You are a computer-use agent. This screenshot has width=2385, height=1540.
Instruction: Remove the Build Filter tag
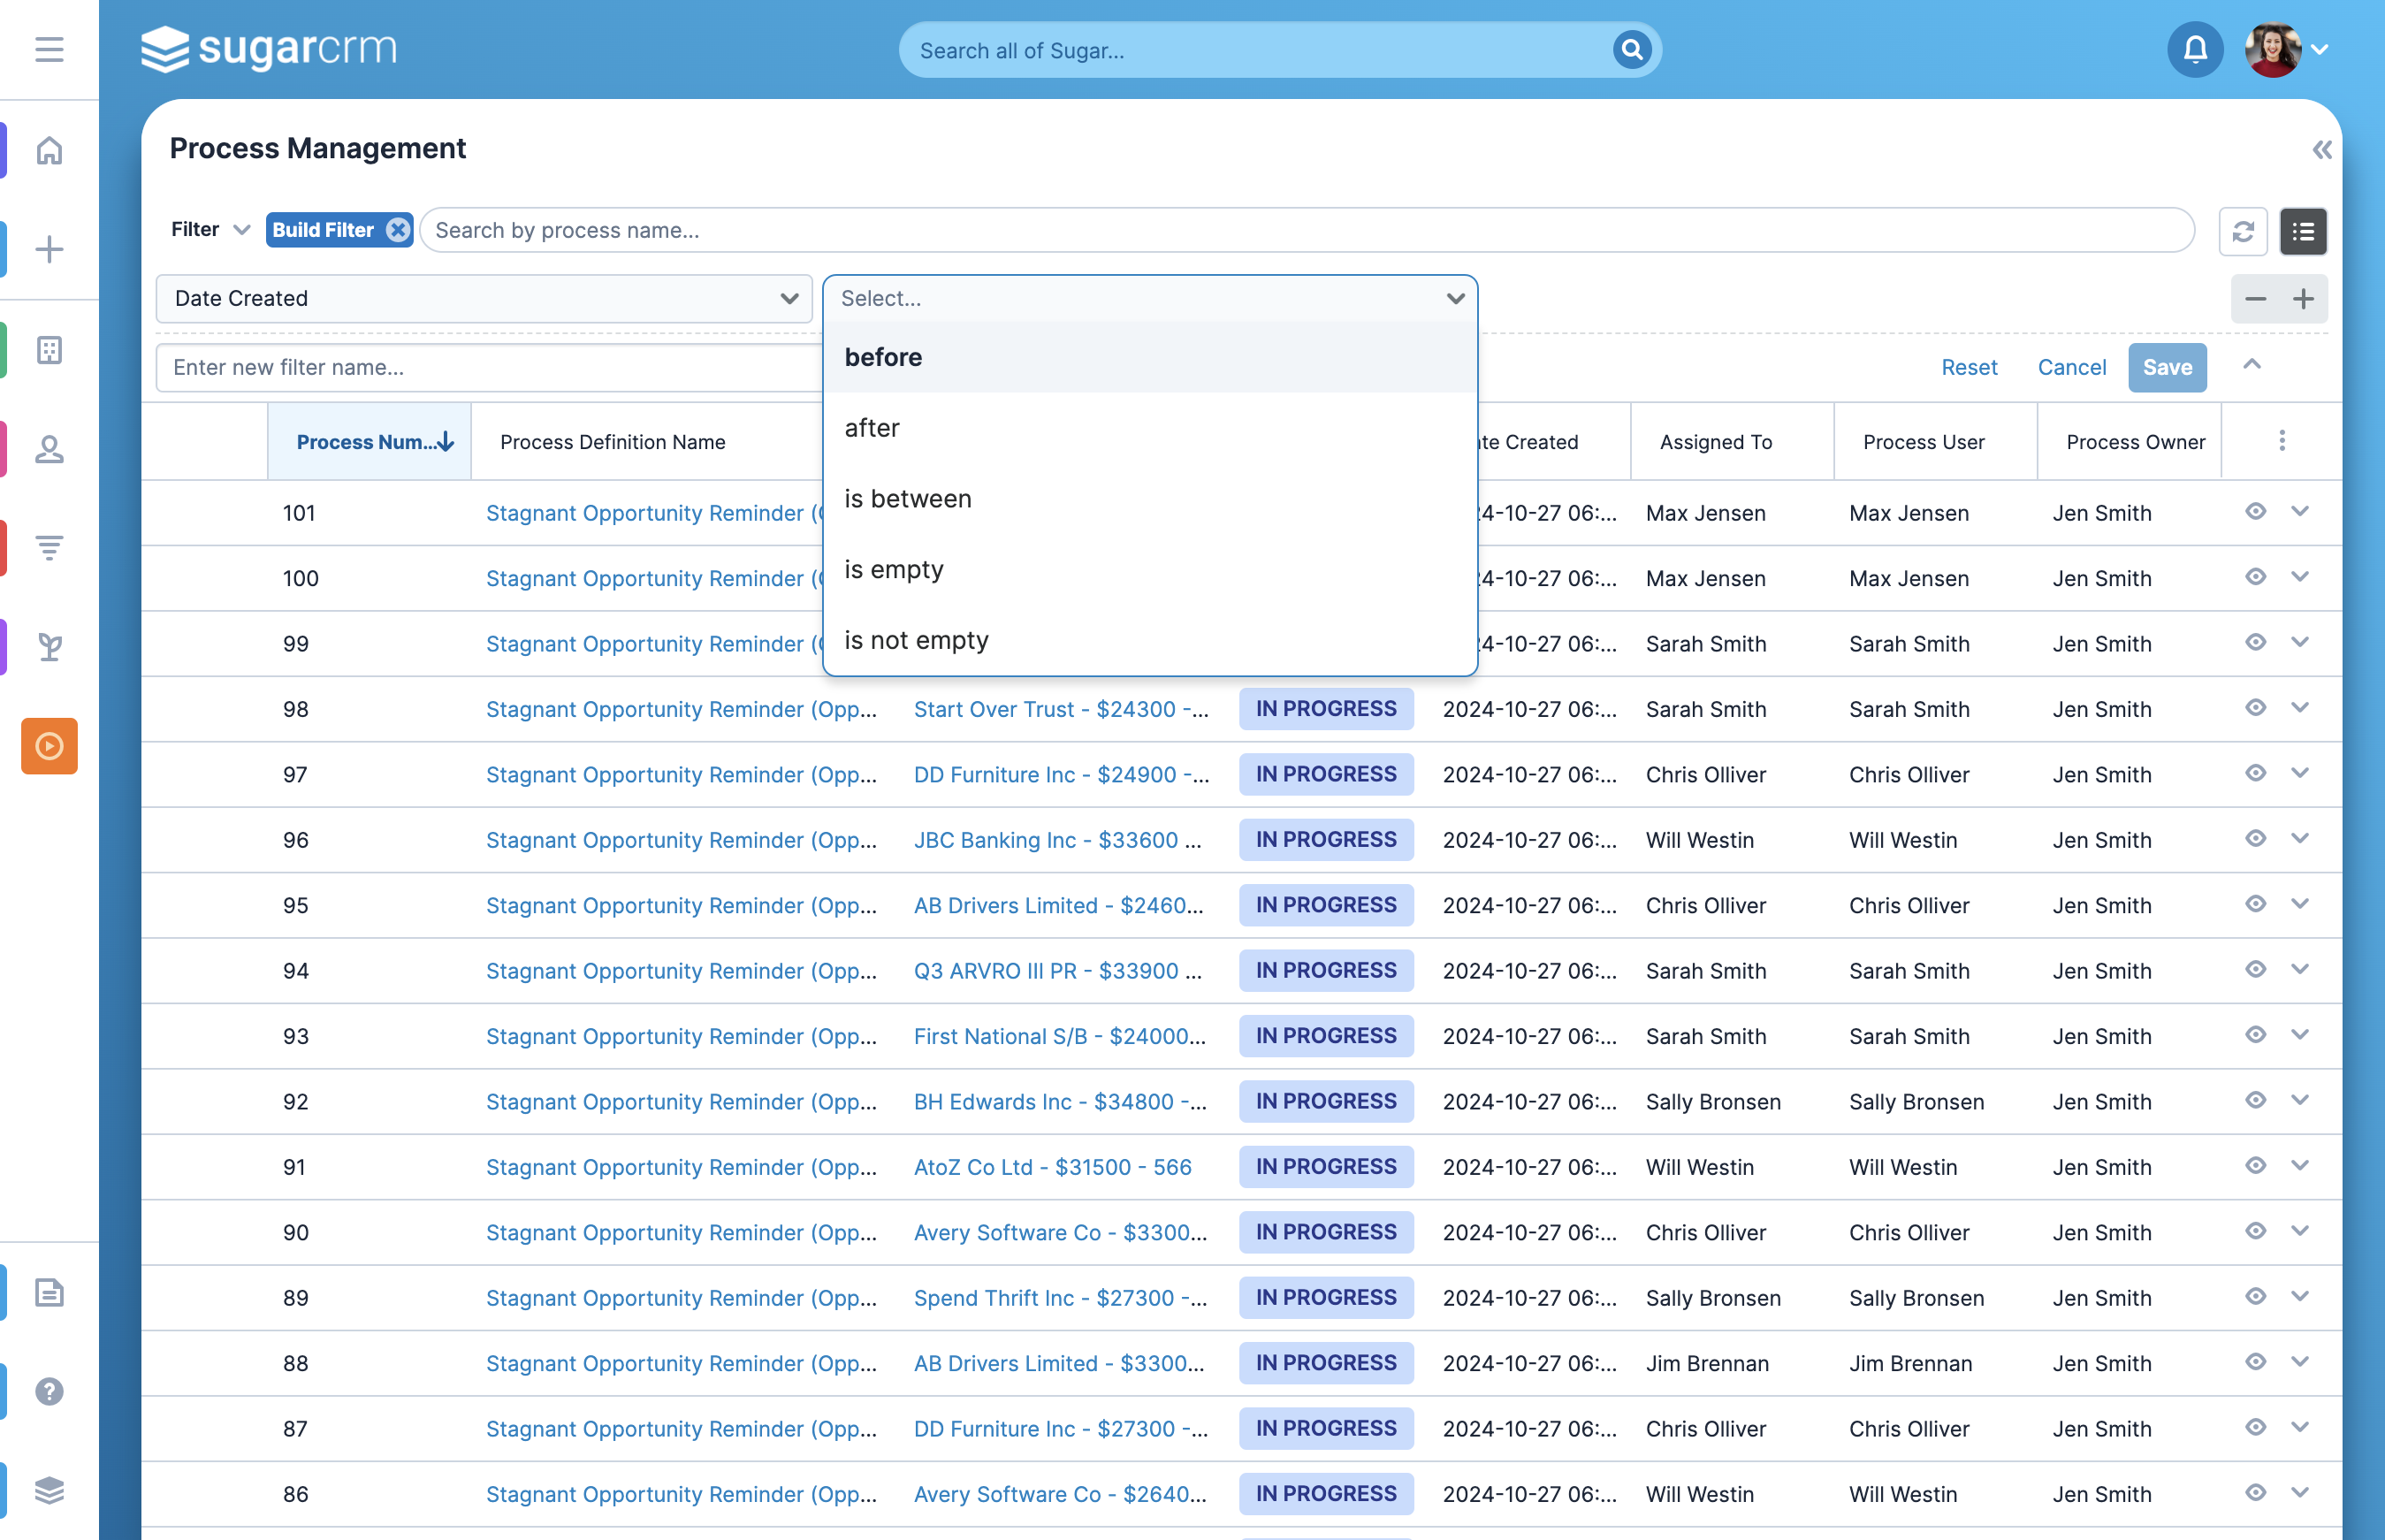398,230
